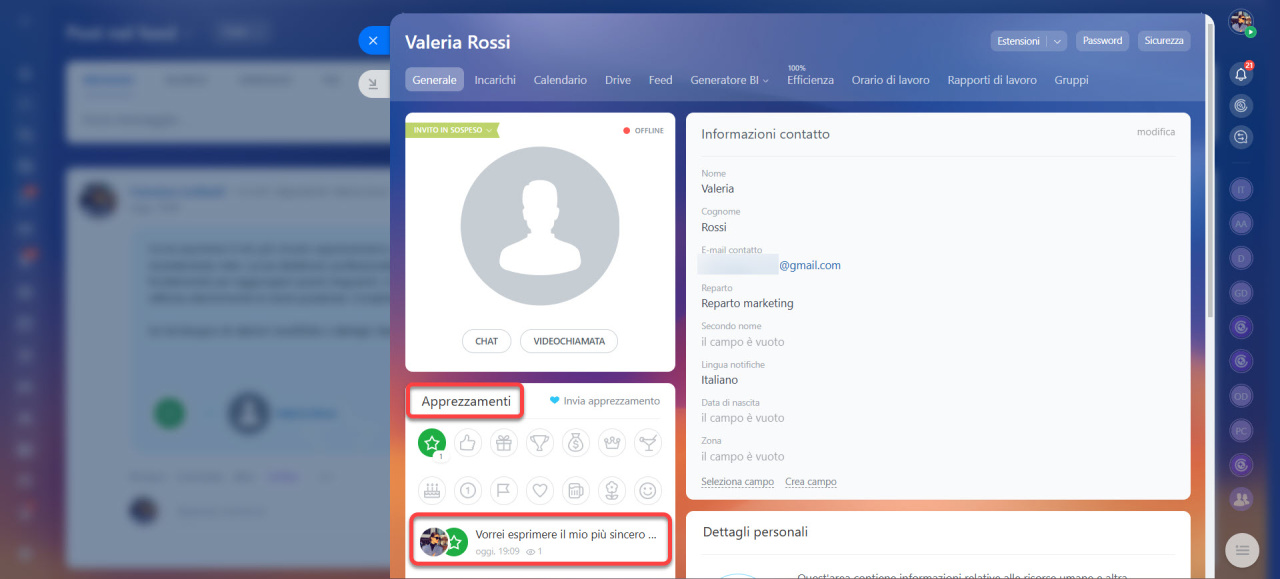Choose the money bag appreciation icon
This screenshot has width=1280, height=579.
click(x=576, y=443)
